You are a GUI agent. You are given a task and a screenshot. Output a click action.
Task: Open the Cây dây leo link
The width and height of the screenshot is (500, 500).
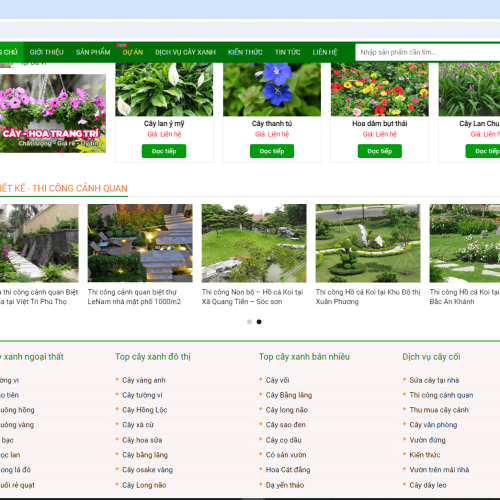(x=428, y=485)
